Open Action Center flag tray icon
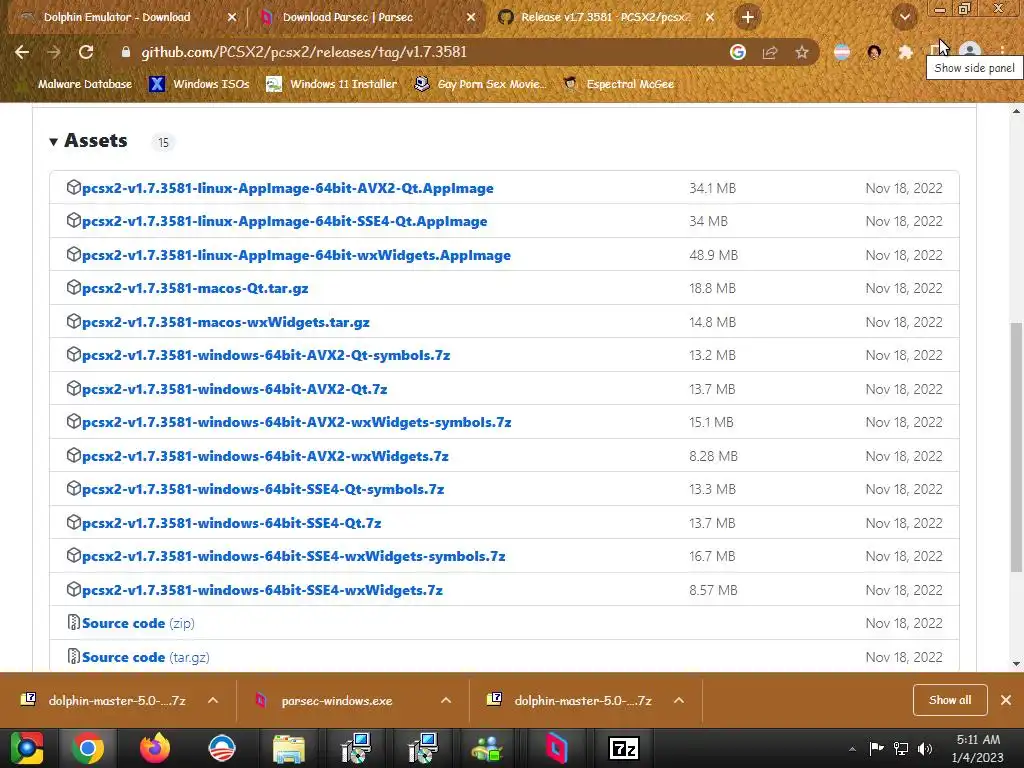The width and height of the screenshot is (1024, 768). [x=876, y=748]
